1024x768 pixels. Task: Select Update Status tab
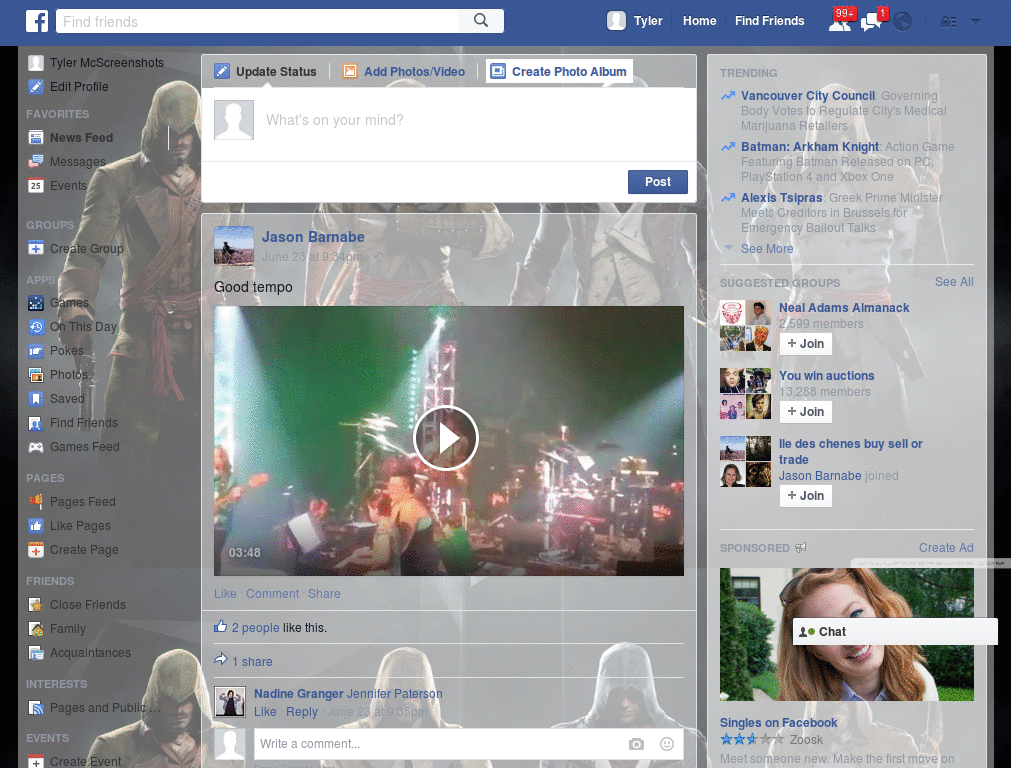click(x=266, y=72)
